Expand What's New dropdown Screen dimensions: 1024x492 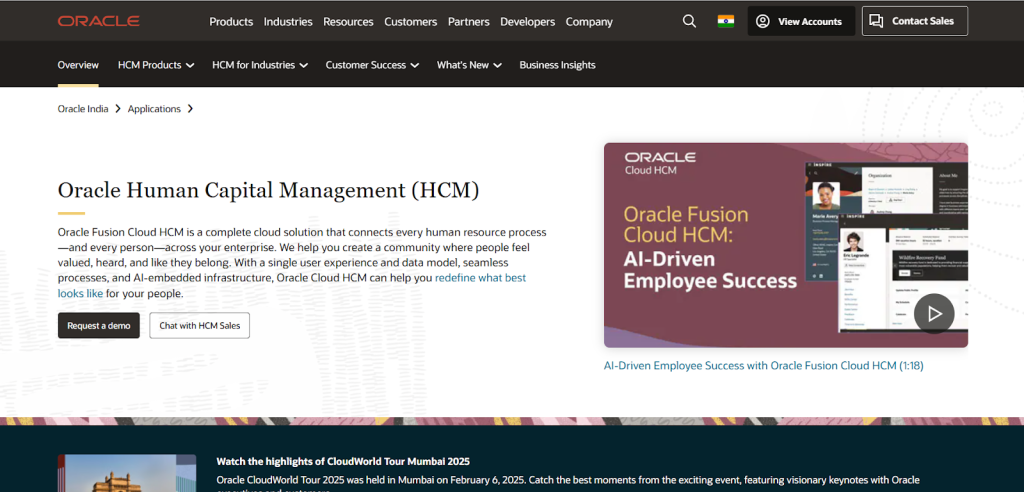point(469,65)
